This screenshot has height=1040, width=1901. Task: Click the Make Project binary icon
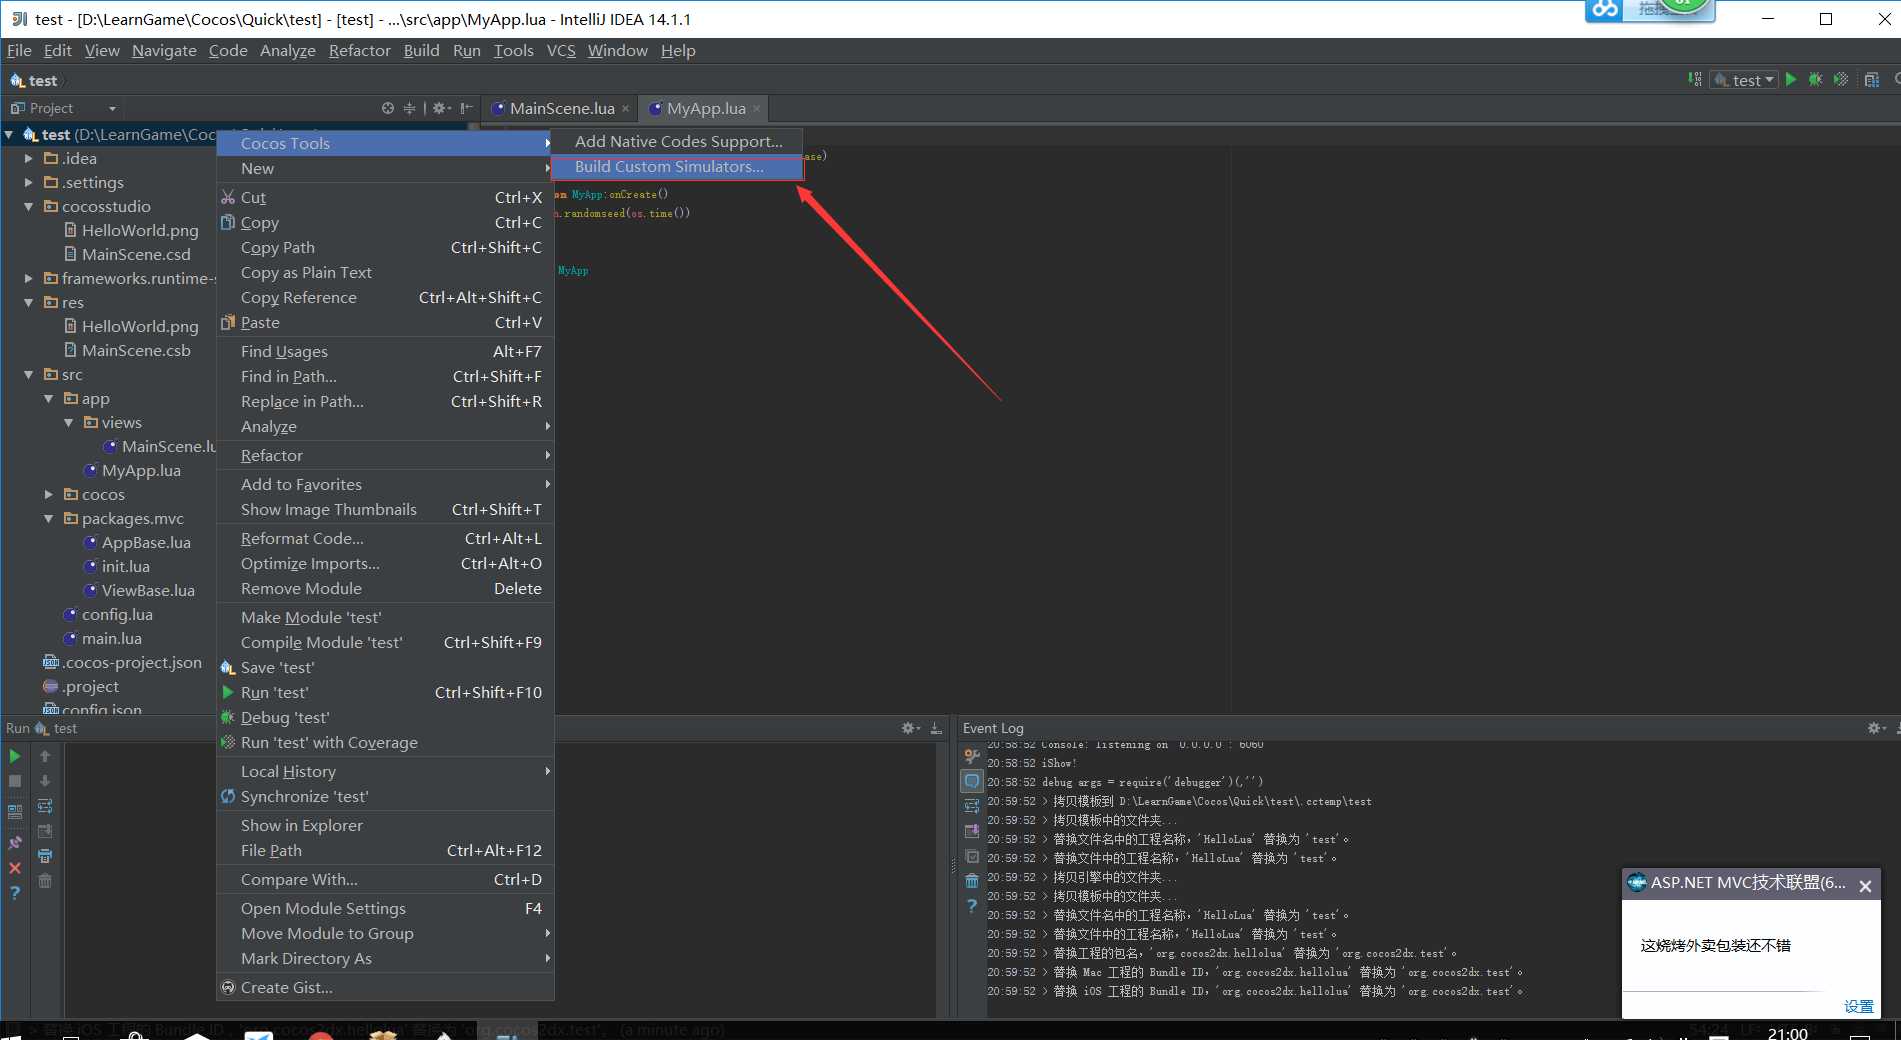tap(1694, 80)
